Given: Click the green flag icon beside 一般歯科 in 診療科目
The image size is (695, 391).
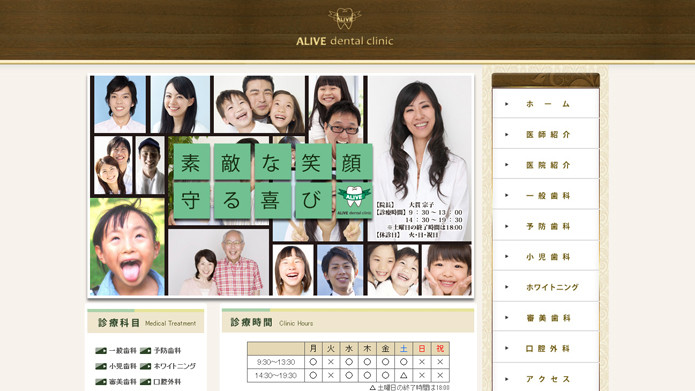Looking at the screenshot, I should (x=101, y=351).
